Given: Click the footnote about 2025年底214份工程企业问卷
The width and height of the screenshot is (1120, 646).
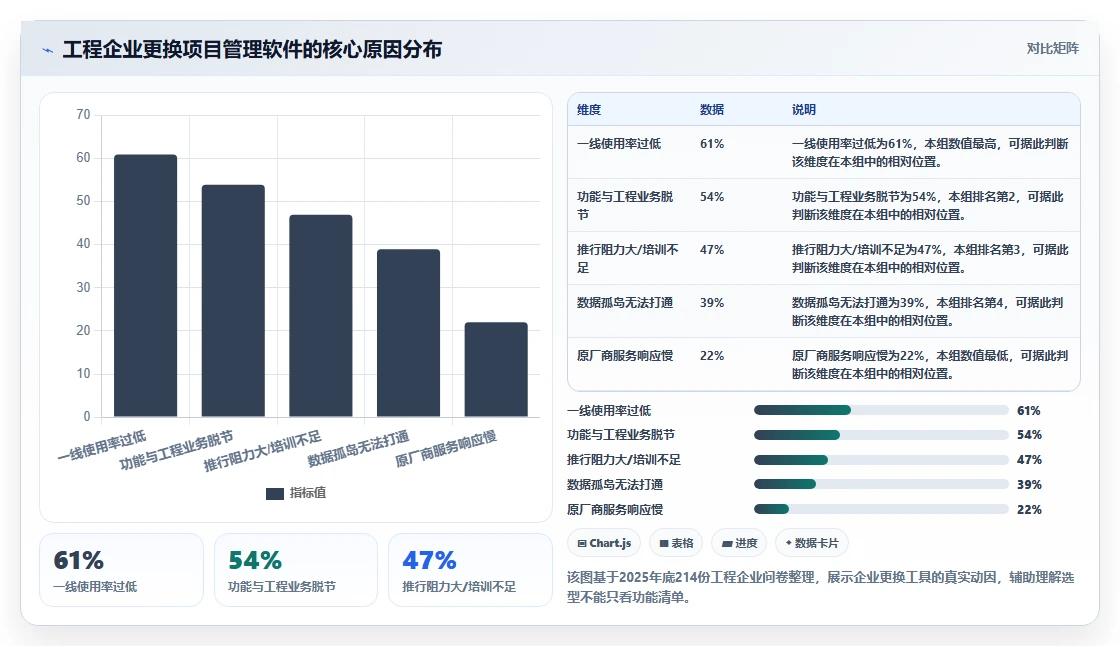Looking at the screenshot, I should [821, 587].
